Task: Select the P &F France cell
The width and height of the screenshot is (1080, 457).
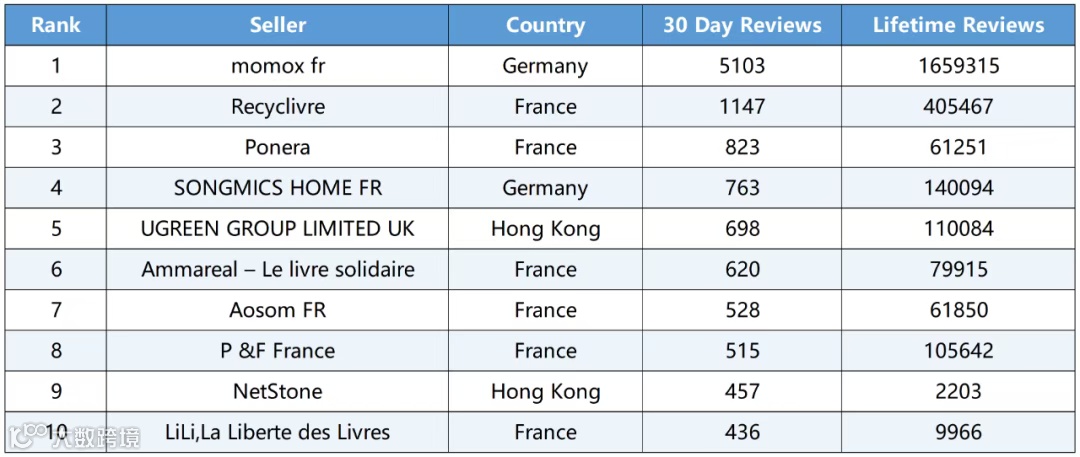Action: coord(278,351)
